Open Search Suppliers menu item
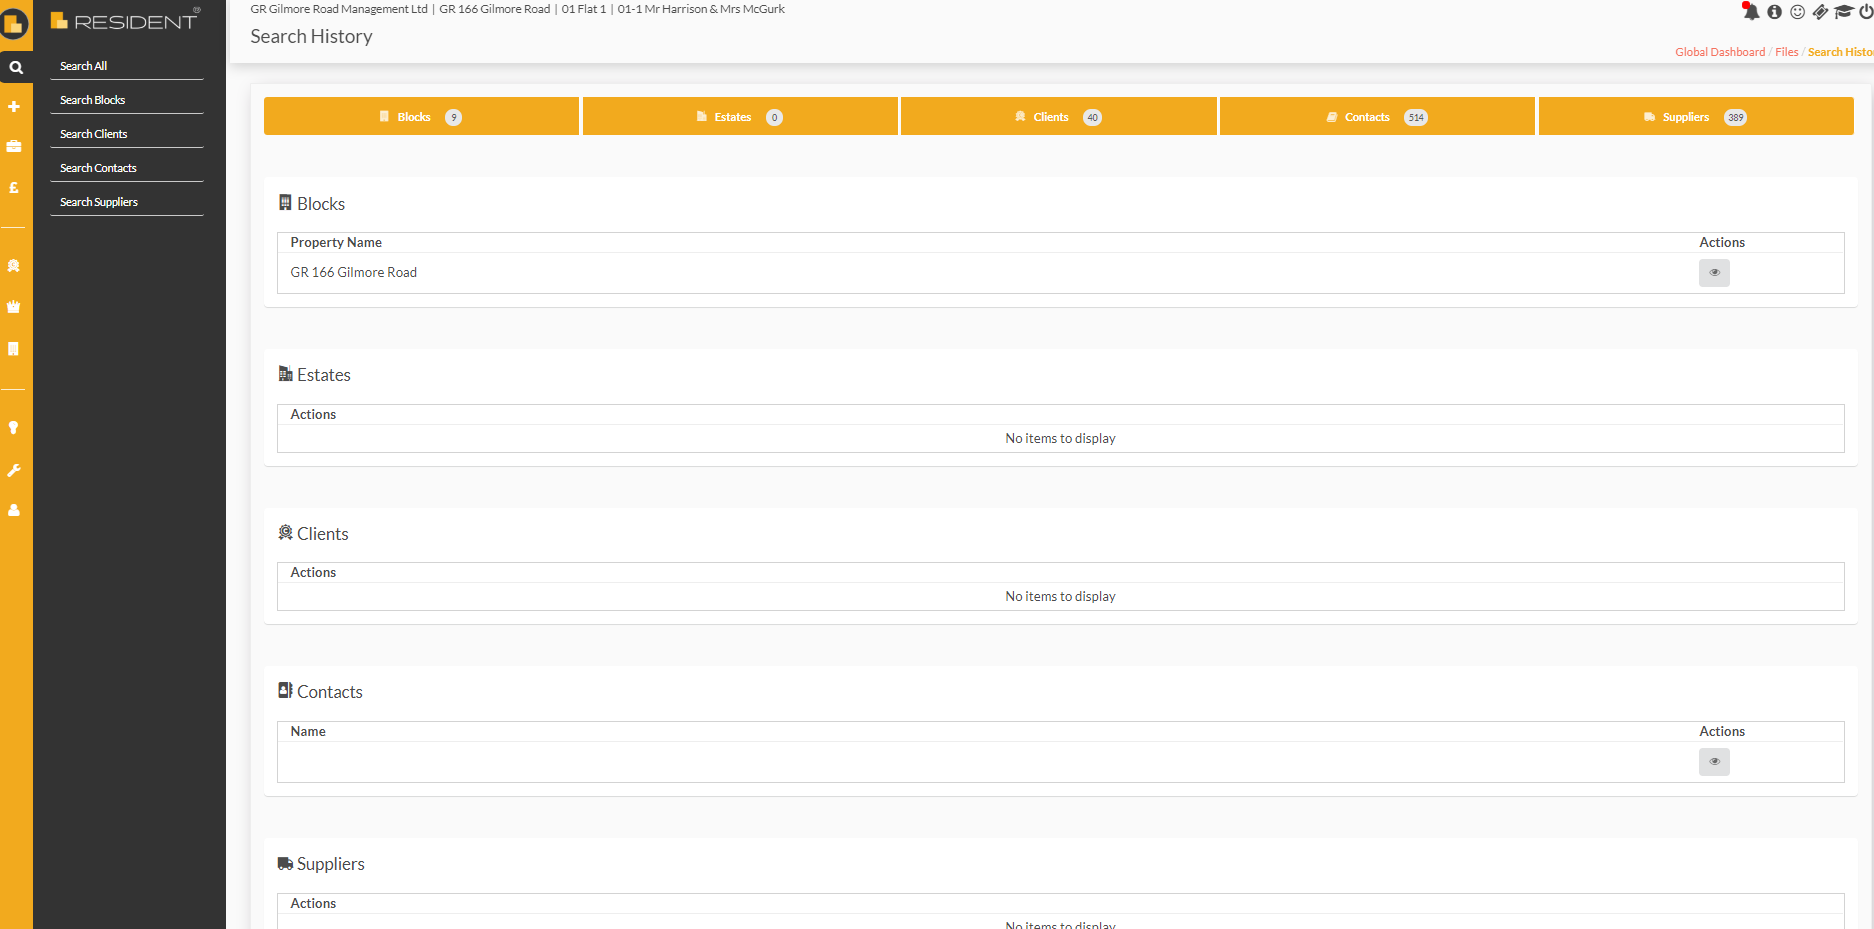Screen dimensions: 1874x929 [127, 202]
